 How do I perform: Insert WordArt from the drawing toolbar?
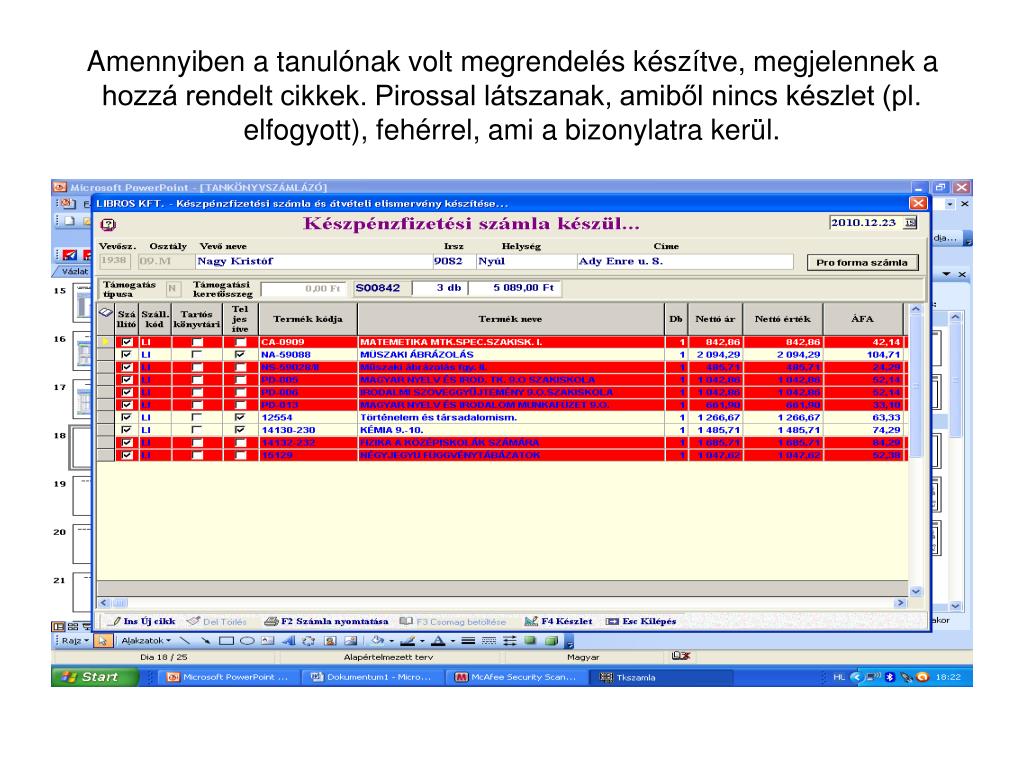coord(288,641)
